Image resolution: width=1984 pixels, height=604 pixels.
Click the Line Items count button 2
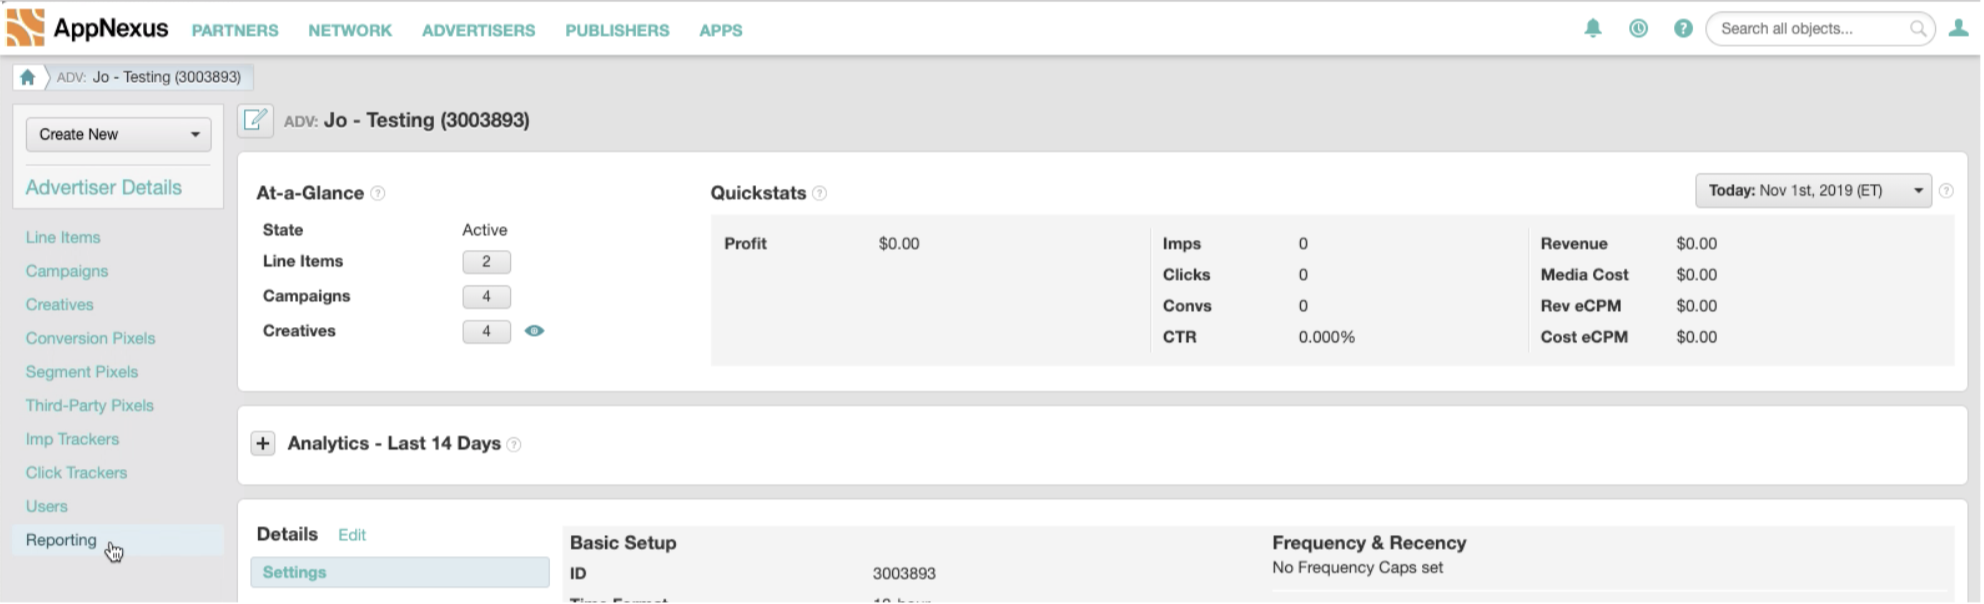click(x=487, y=262)
